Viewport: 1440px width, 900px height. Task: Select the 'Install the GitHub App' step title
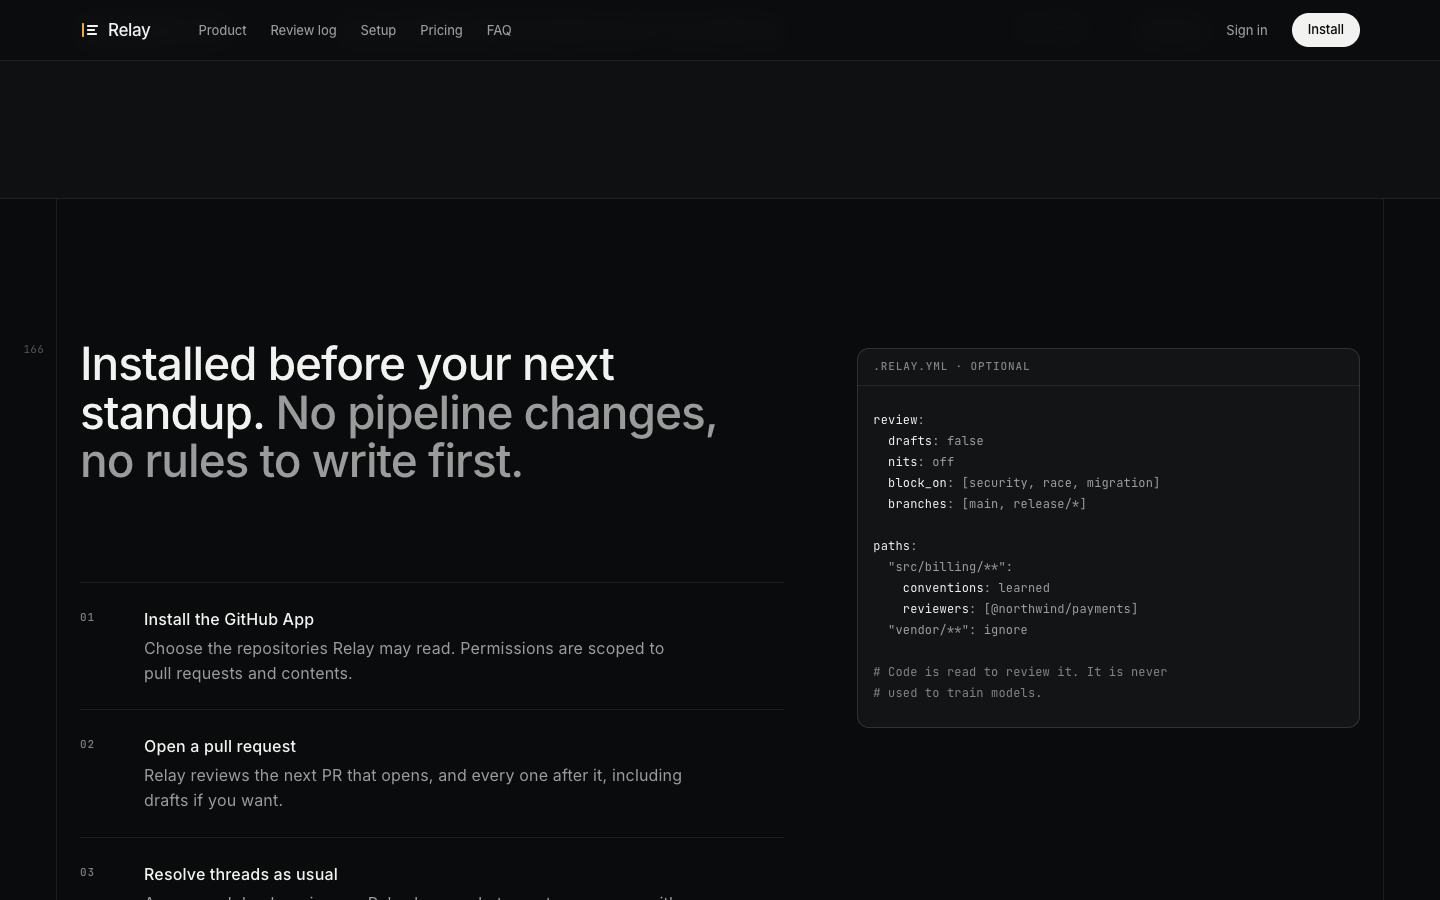tap(229, 619)
